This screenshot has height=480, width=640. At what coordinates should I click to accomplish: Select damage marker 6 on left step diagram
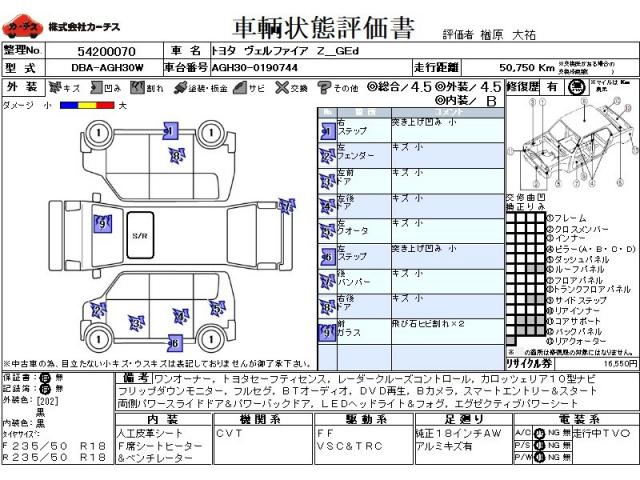[x=175, y=343]
